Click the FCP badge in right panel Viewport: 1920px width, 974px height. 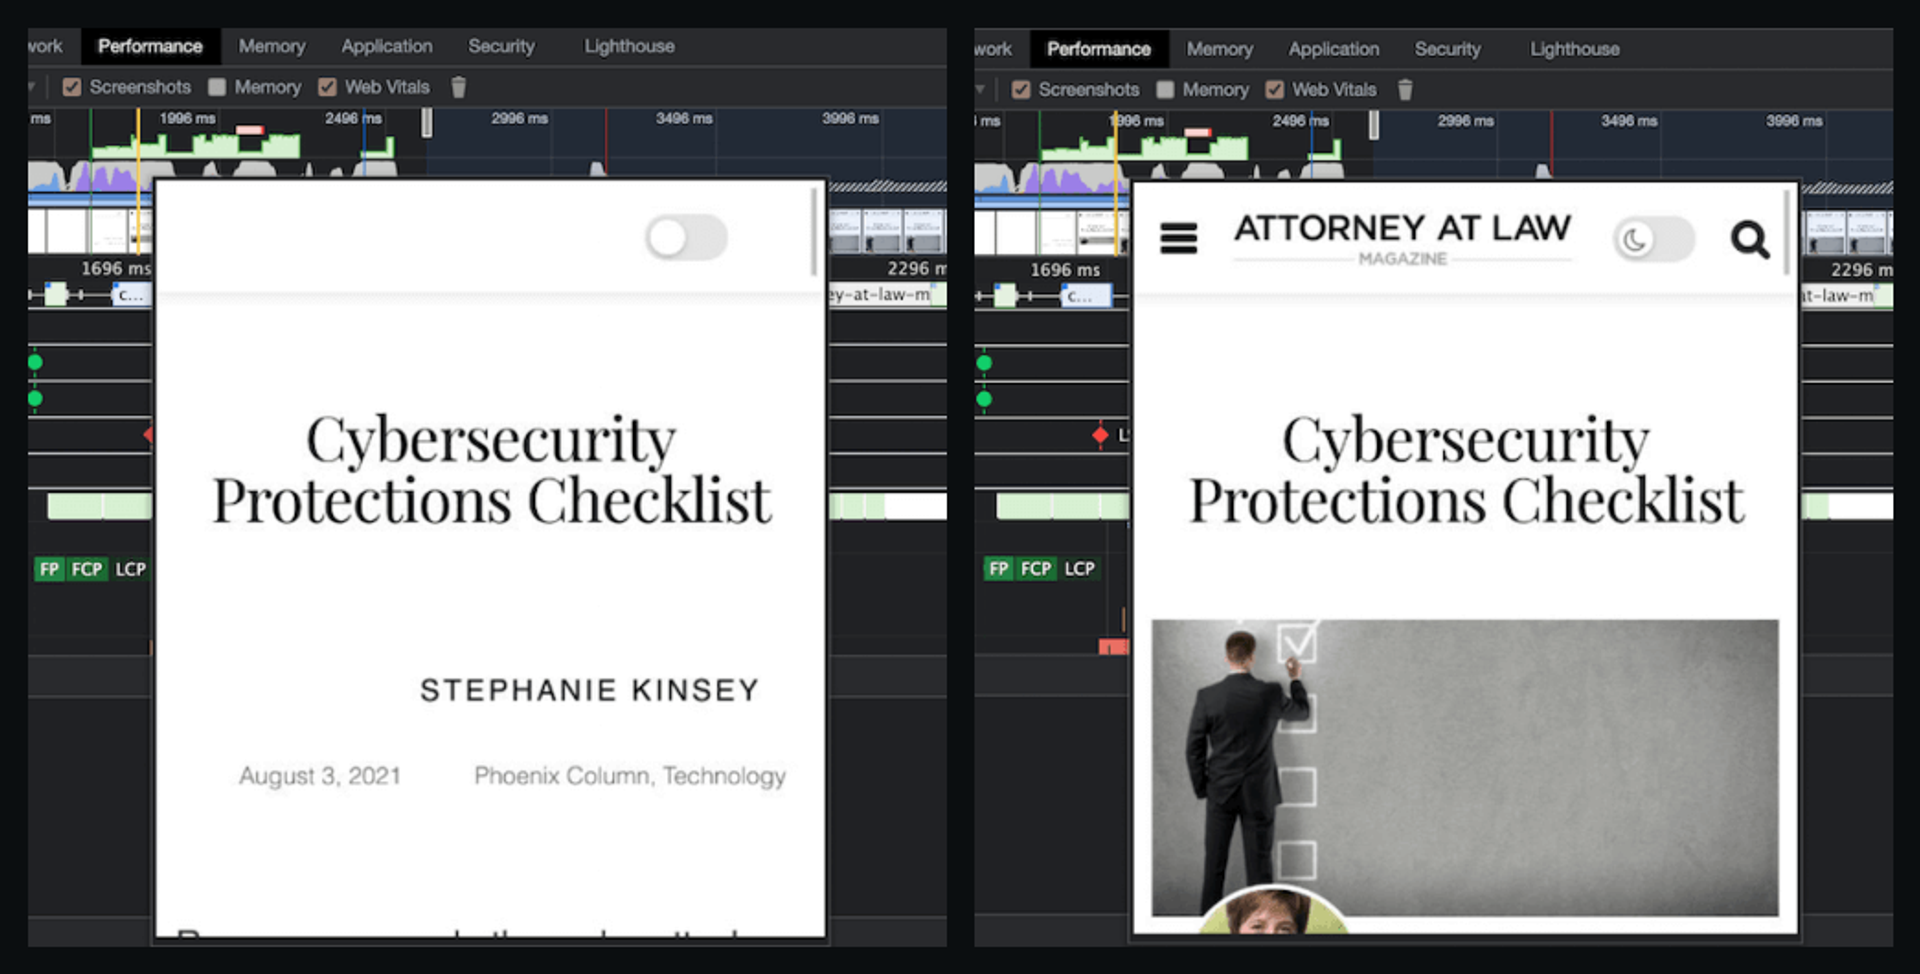click(x=1036, y=569)
